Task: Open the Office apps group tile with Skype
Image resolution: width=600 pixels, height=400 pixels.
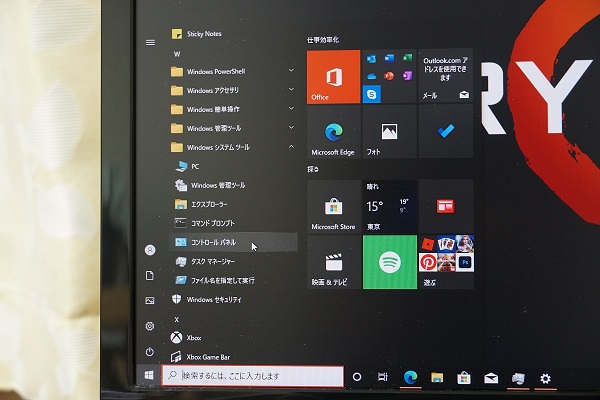Action: [x=389, y=77]
